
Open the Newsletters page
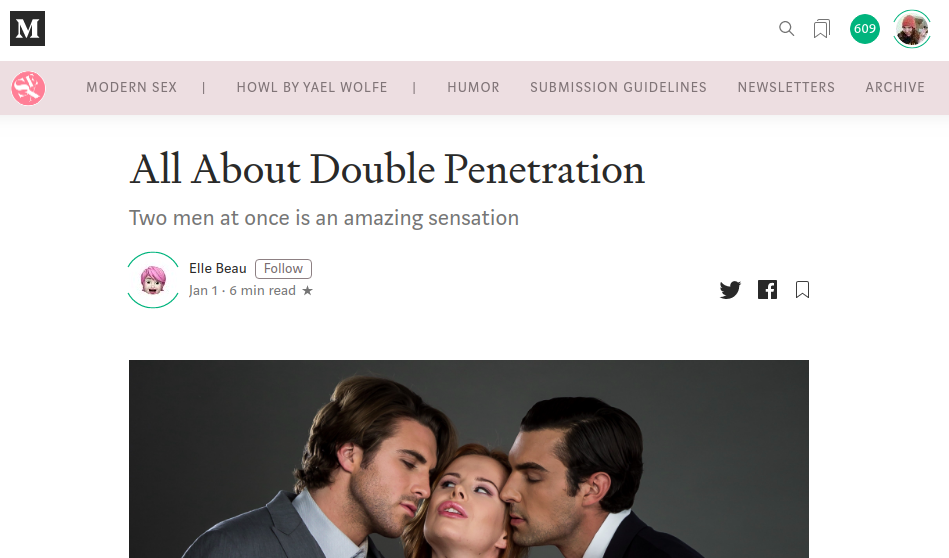pyautogui.click(x=786, y=87)
